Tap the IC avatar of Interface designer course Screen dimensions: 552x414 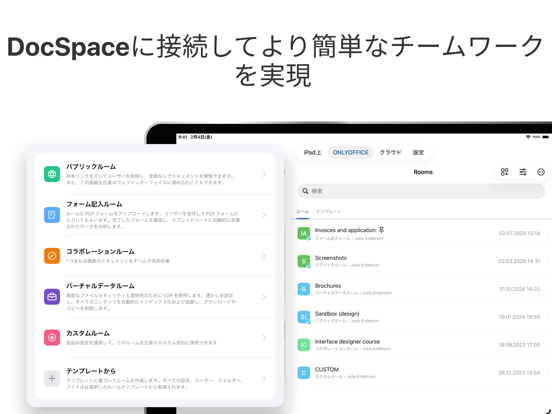[303, 345]
